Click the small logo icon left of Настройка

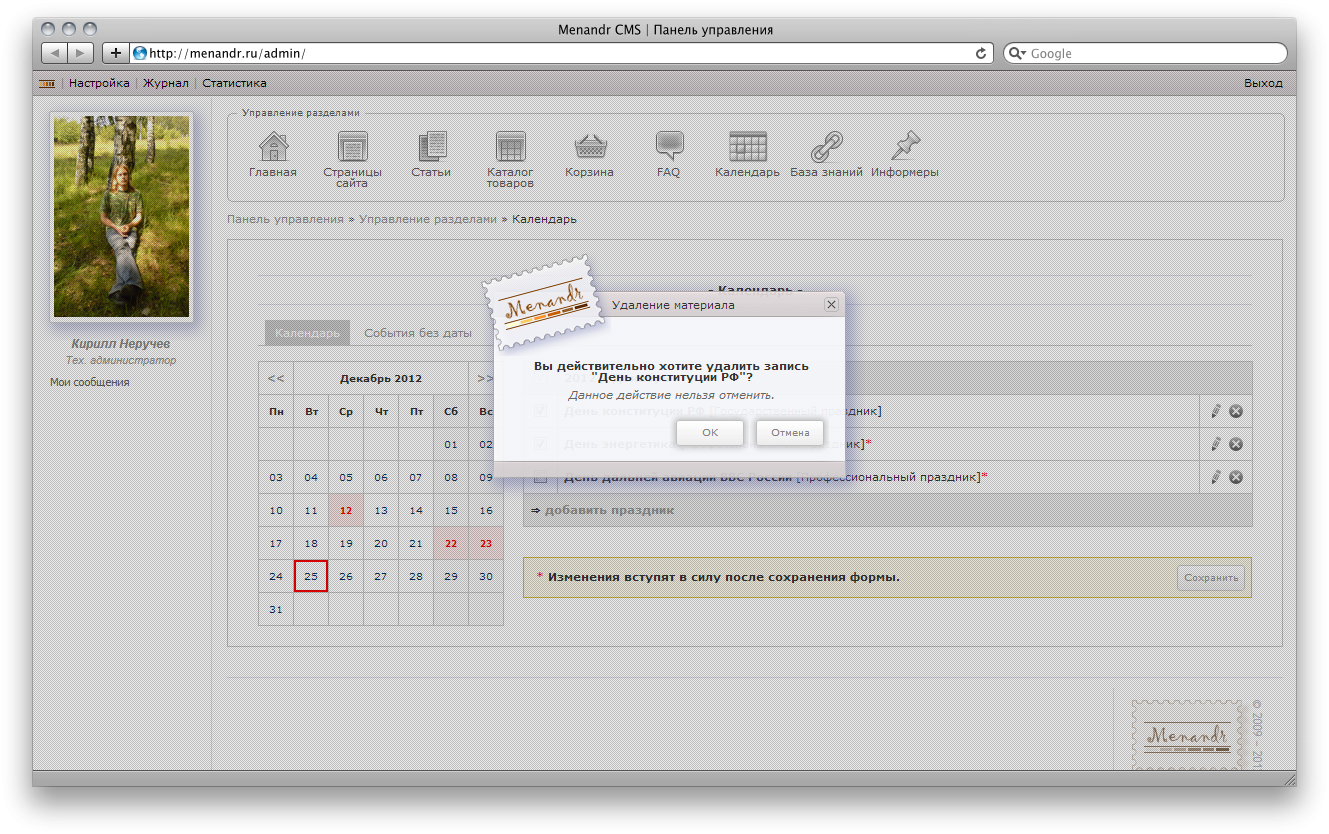pyautogui.click(x=47, y=84)
